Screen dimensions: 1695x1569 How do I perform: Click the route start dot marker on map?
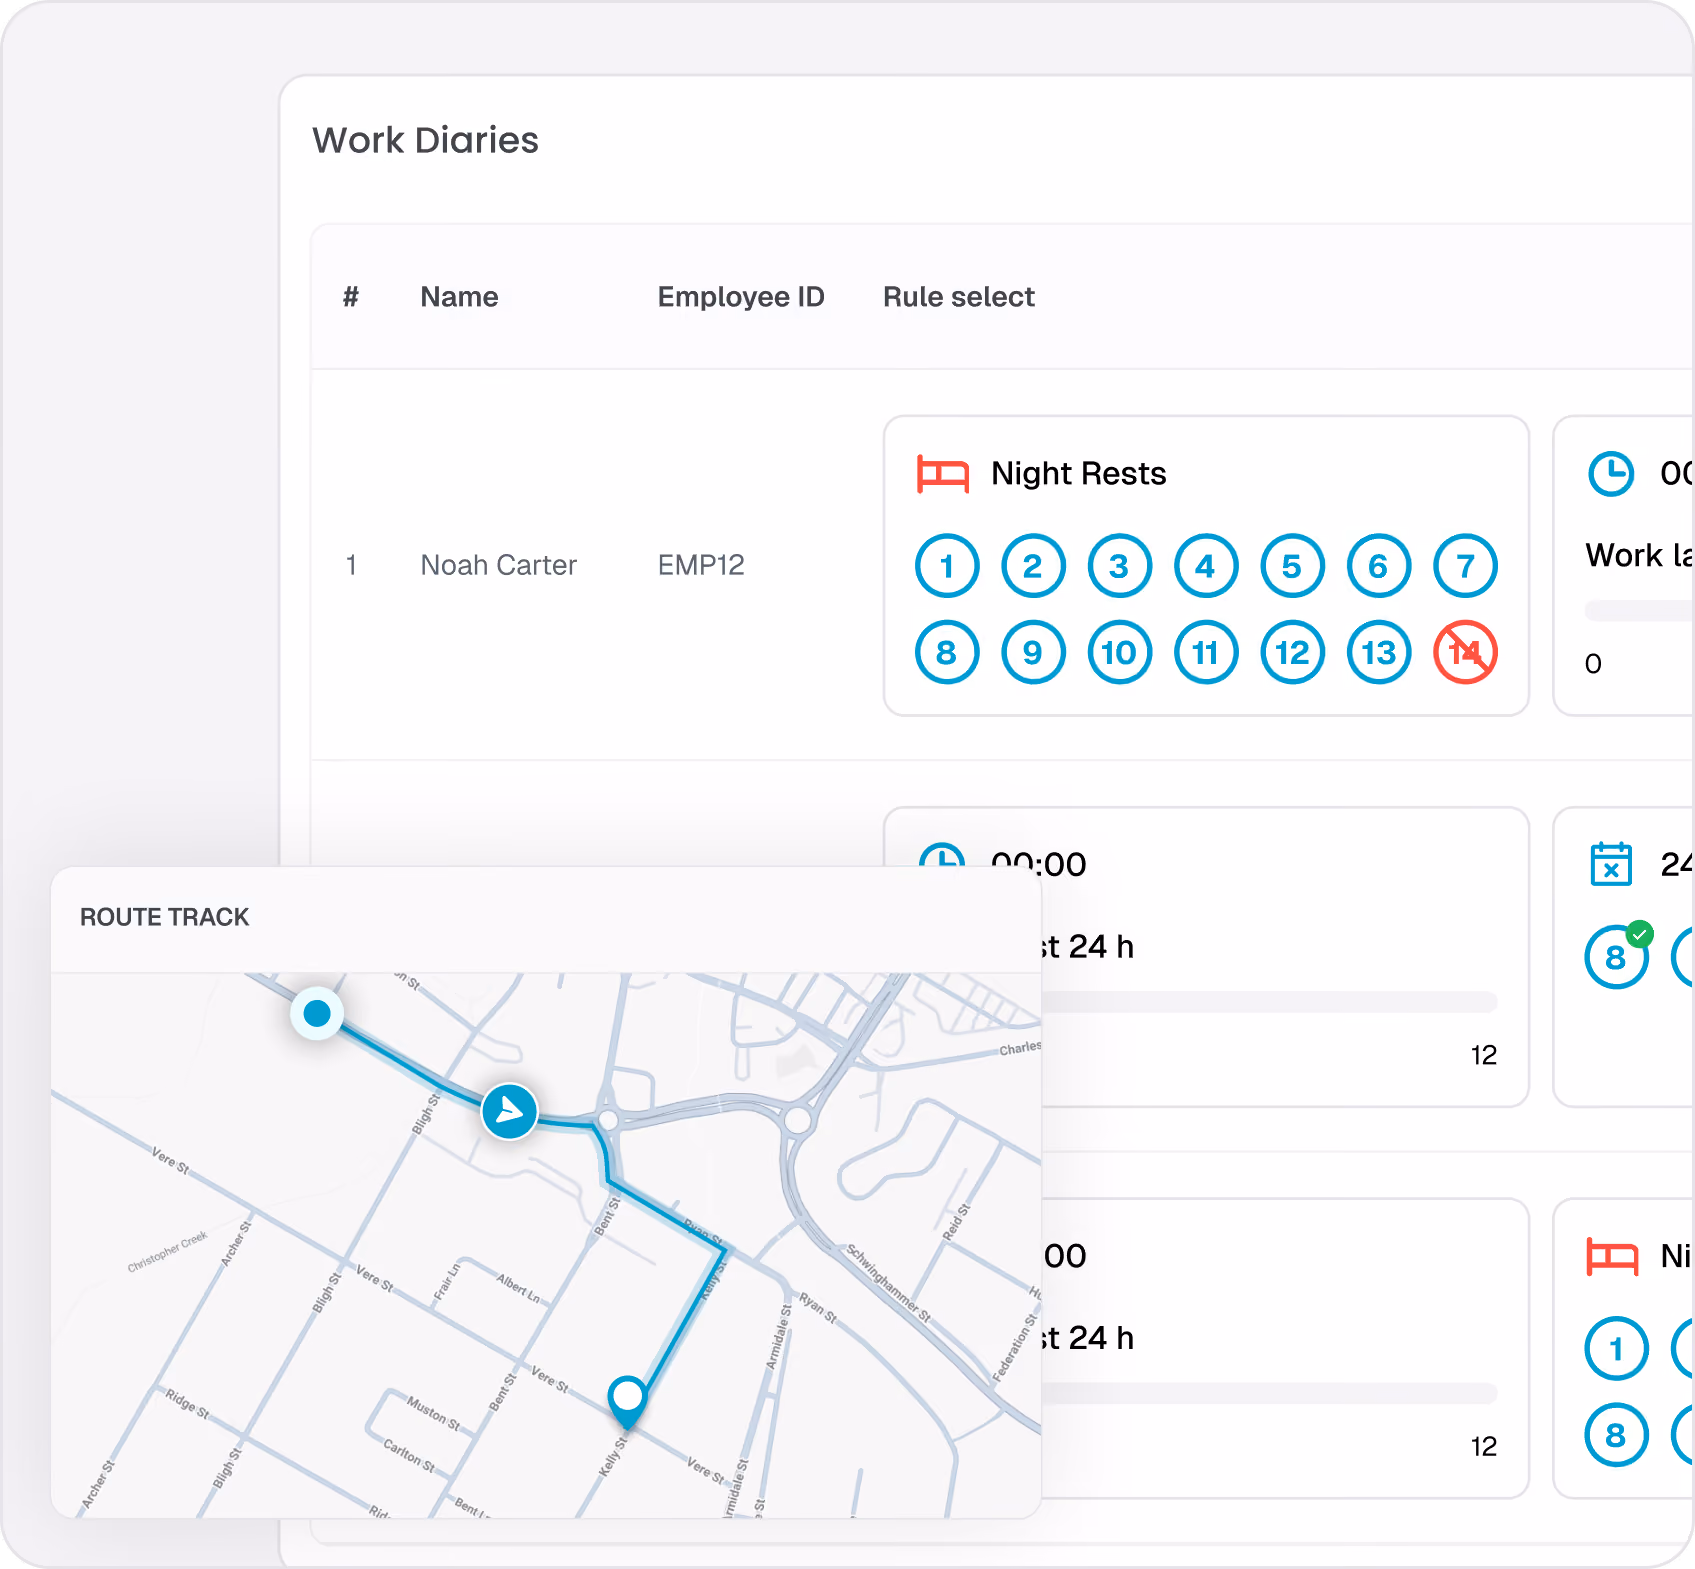[317, 1013]
